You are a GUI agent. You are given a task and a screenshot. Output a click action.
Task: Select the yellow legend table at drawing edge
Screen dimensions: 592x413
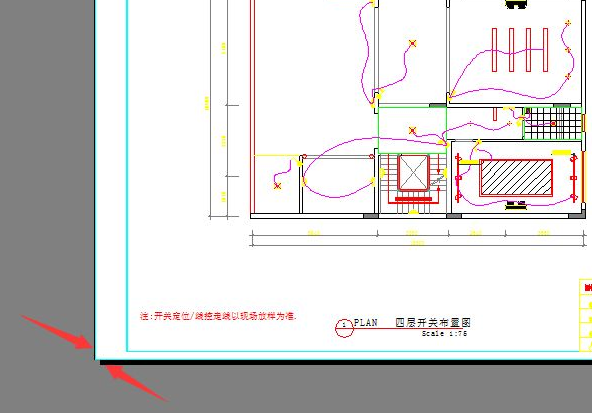586,315
